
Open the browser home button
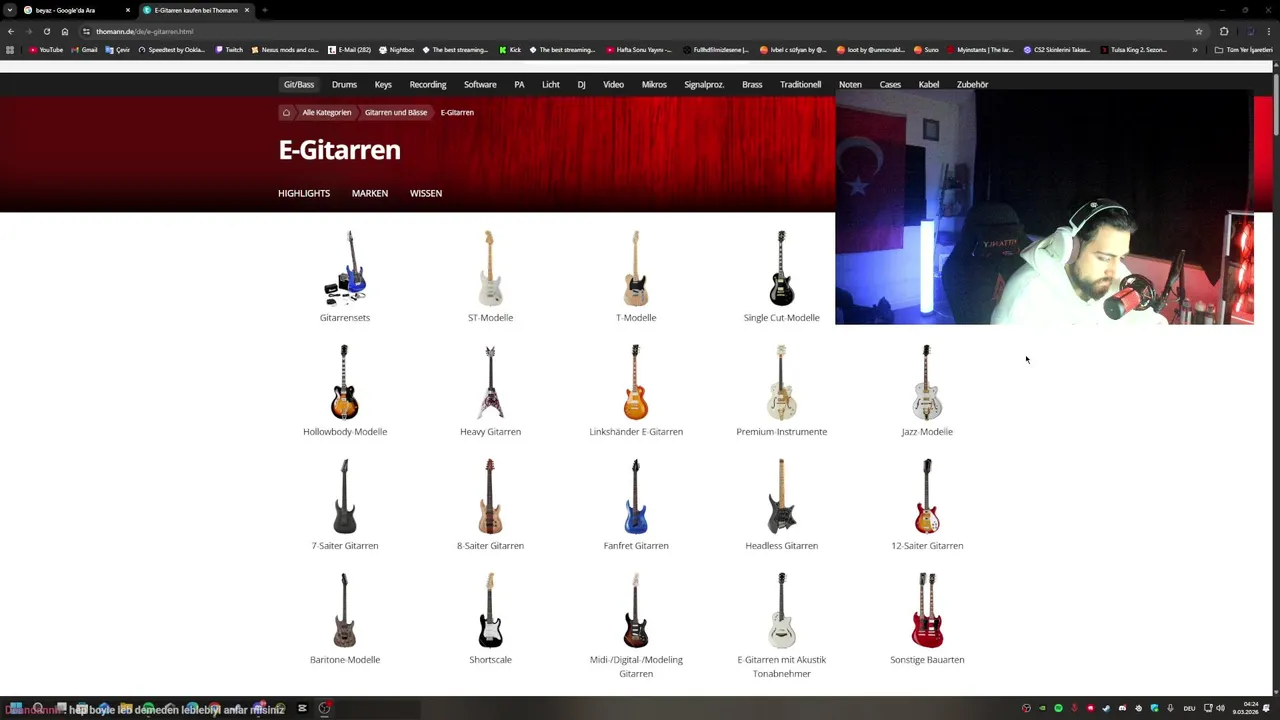[65, 31]
